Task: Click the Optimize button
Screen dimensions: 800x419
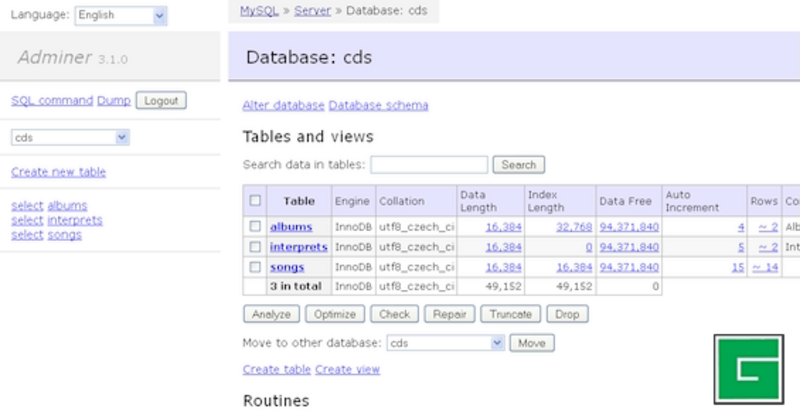Action: point(335,314)
